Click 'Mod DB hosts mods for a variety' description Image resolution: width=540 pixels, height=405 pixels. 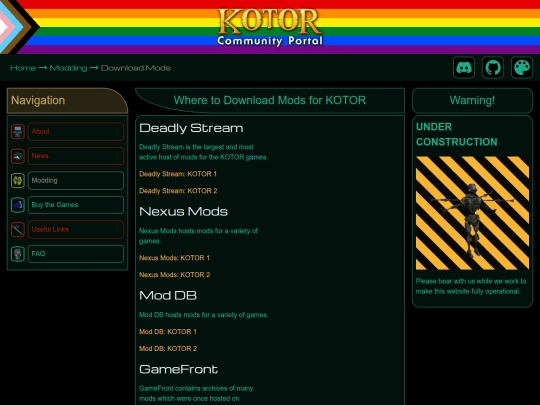(204, 315)
